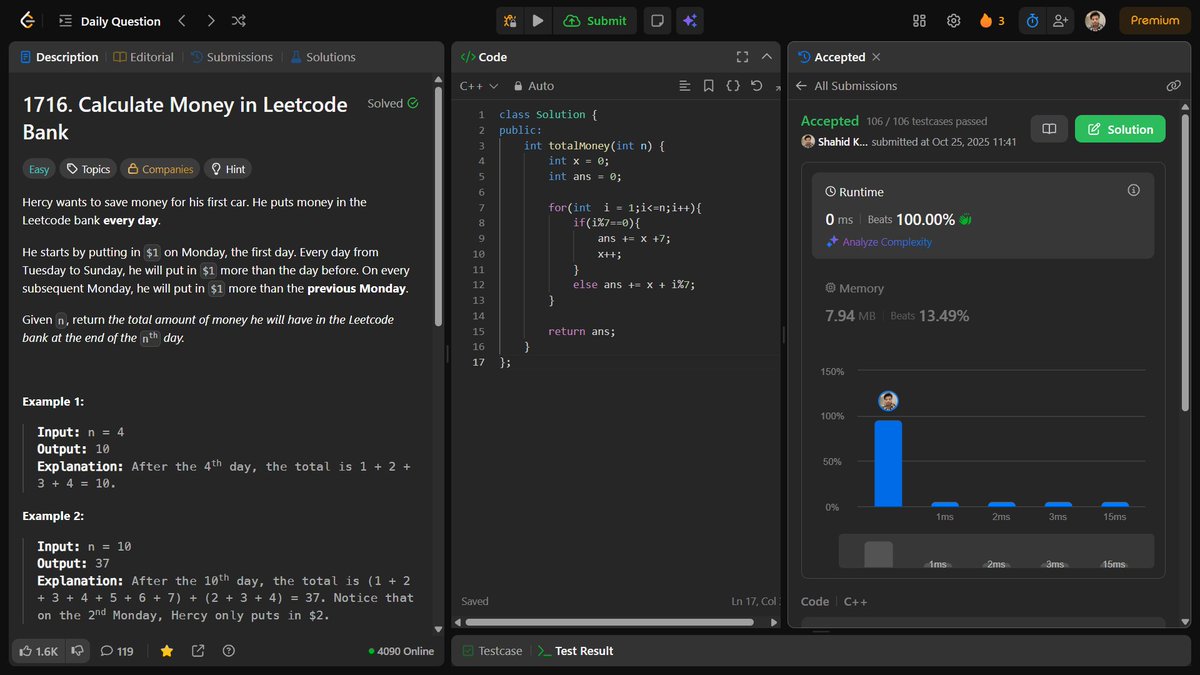Open the Test Result tab
The image size is (1200, 675).
click(x=575, y=651)
